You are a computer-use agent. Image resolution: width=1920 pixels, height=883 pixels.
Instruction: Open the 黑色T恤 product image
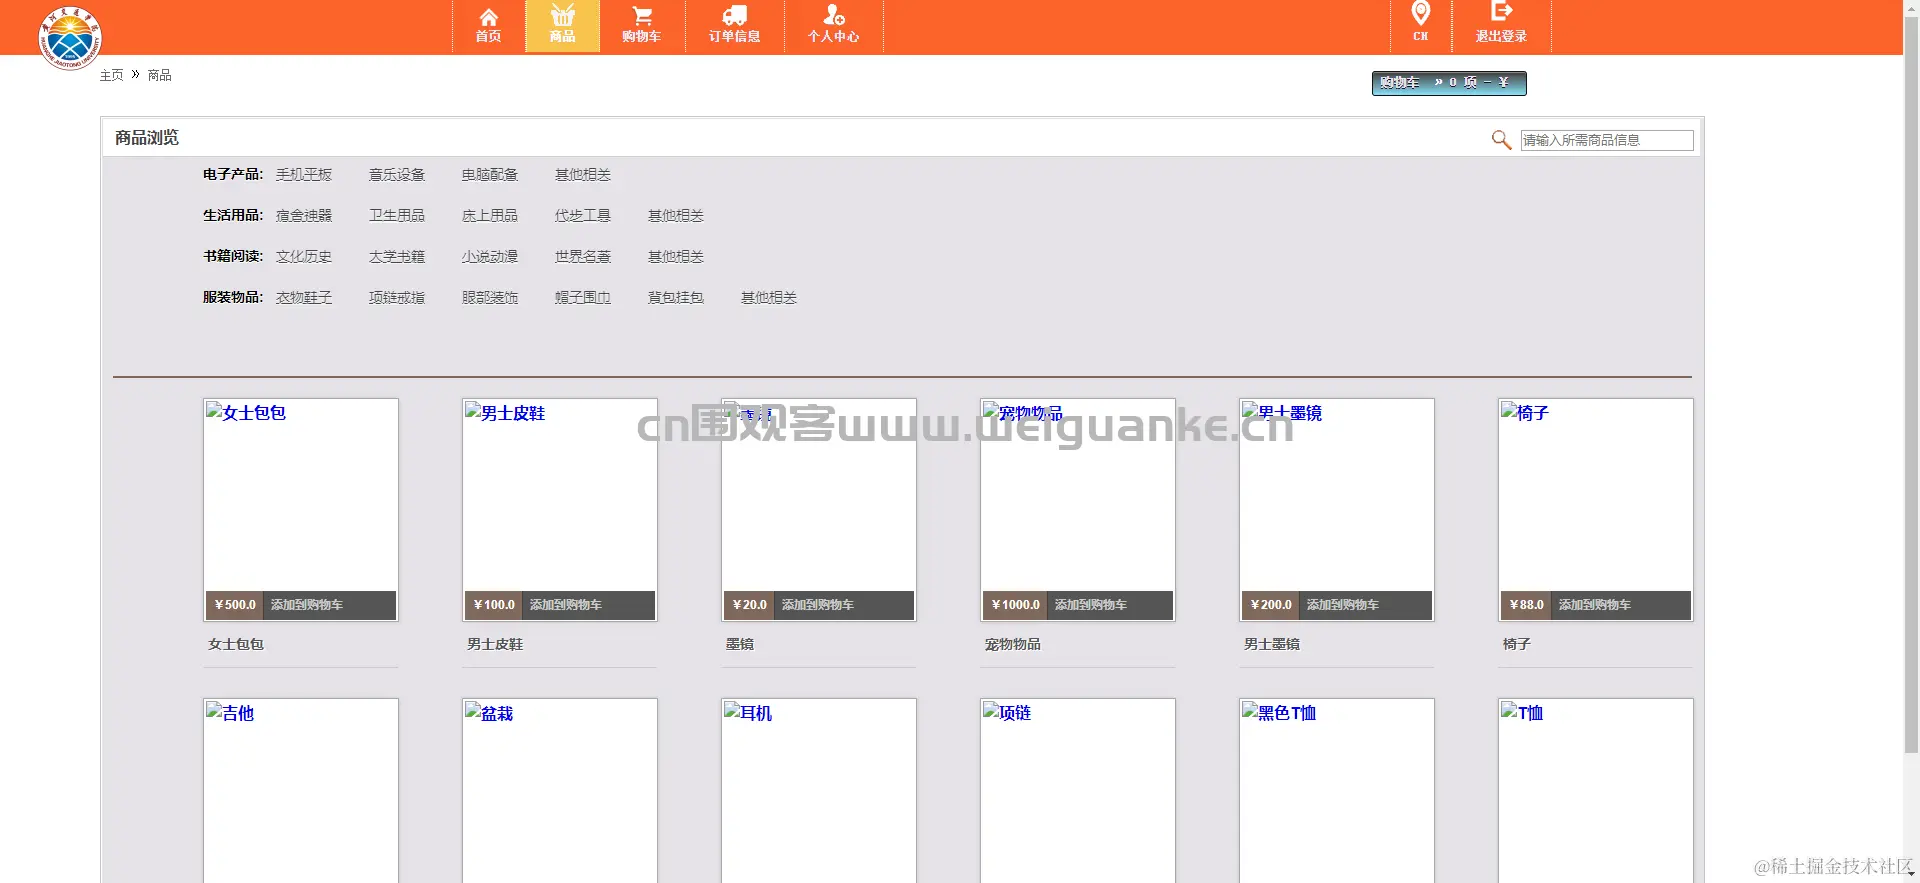[1337, 790]
